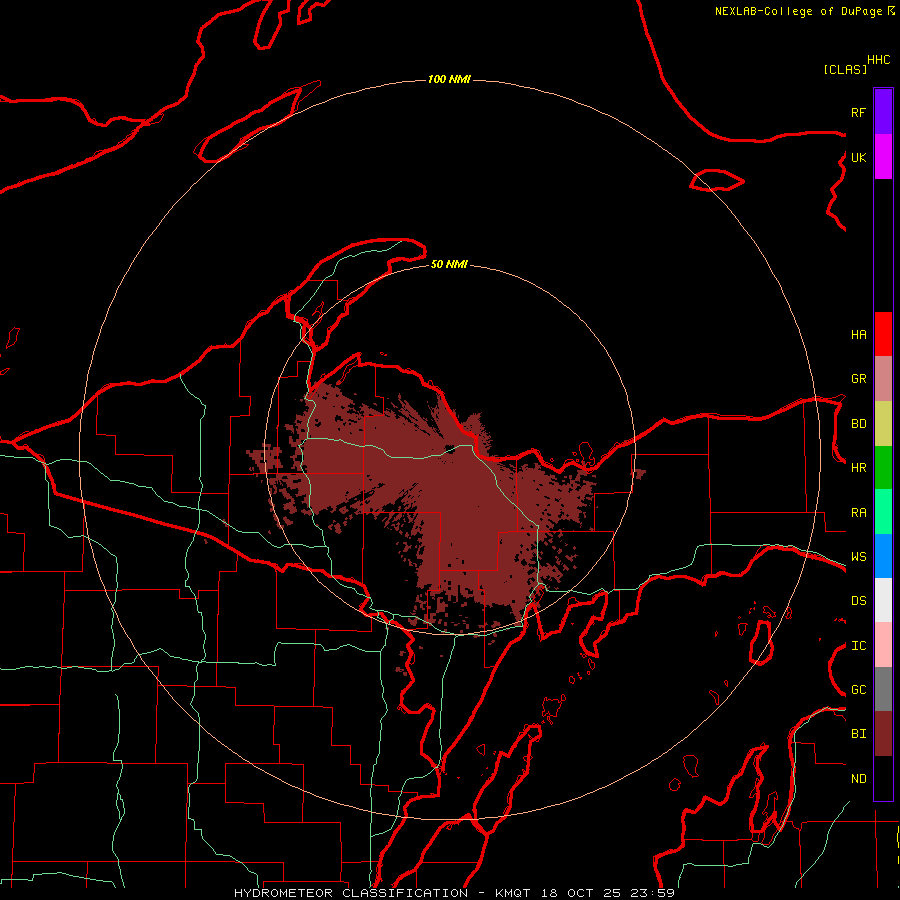
Task: Click the DS white legend swatch
Action: (883, 600)
